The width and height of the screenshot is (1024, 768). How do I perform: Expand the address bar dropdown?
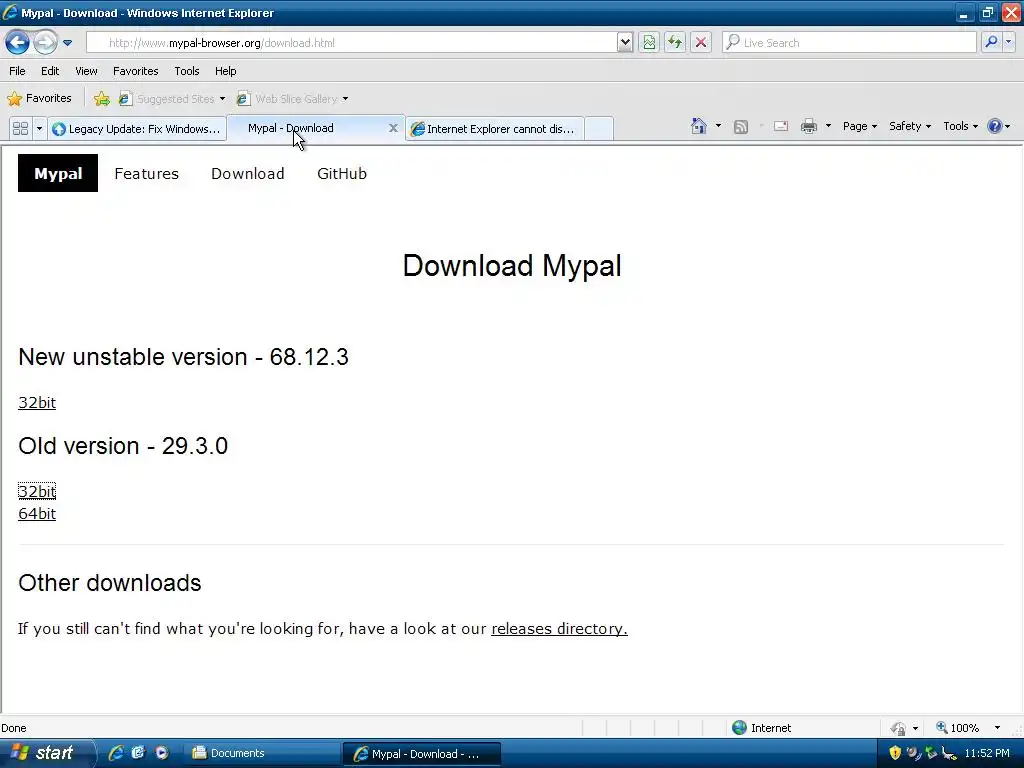pyautogui.click(x=625, y=43)
